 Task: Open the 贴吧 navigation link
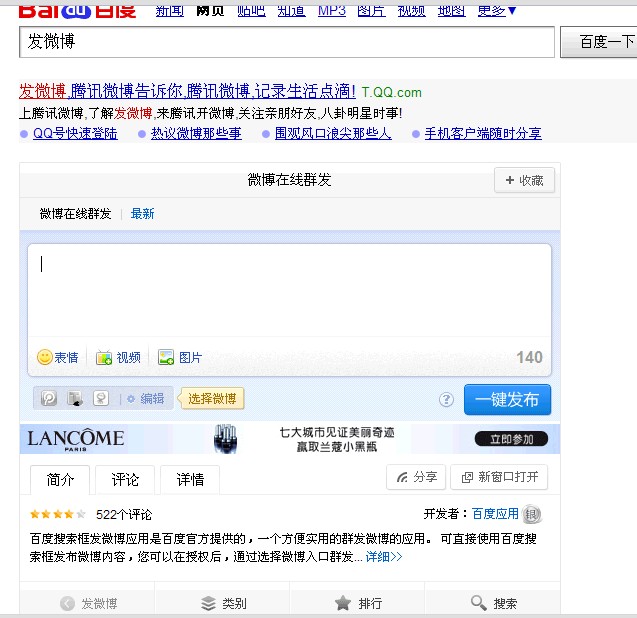(x=251, y=11)
